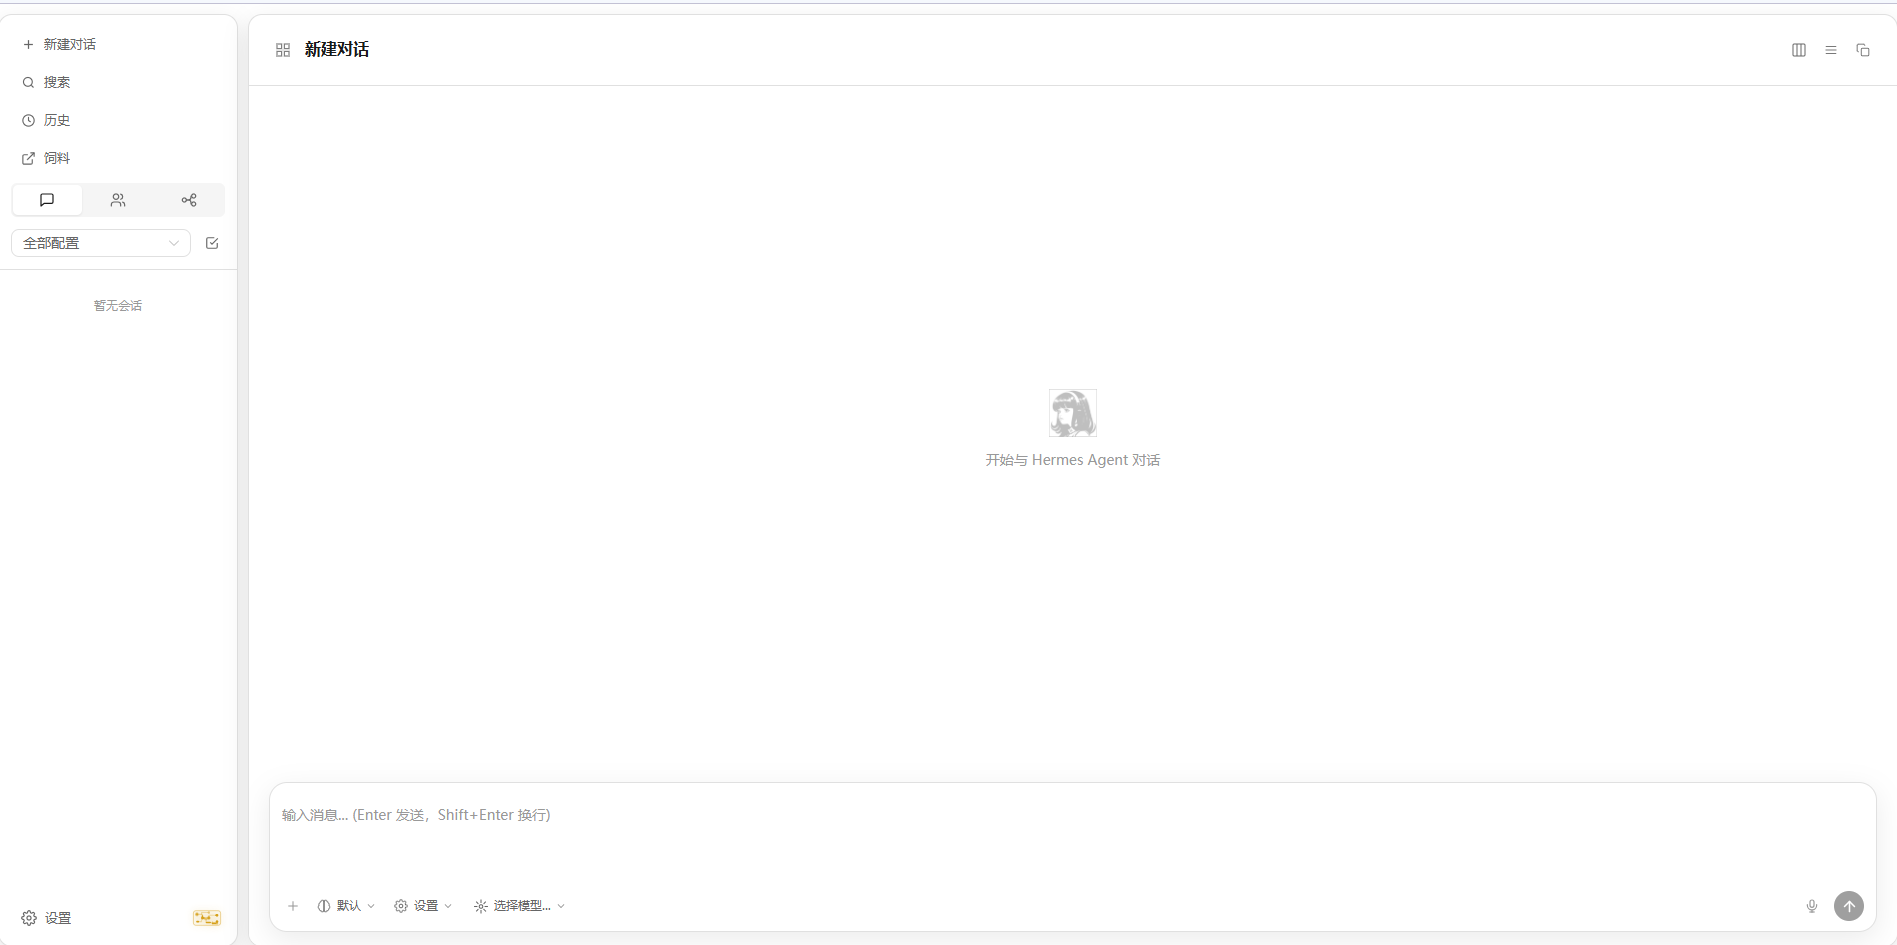Click the edit icon beside 全部配置
This screenshot has height=945, width=1897.
pos(212,243)
